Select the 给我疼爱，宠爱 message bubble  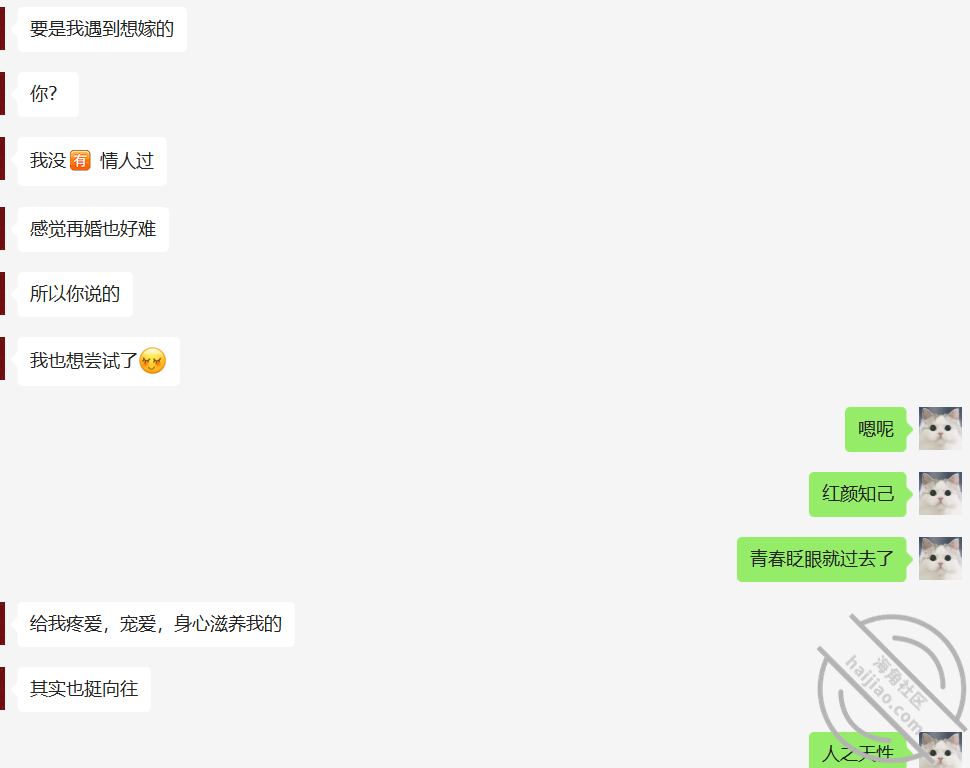coord(156,624)
